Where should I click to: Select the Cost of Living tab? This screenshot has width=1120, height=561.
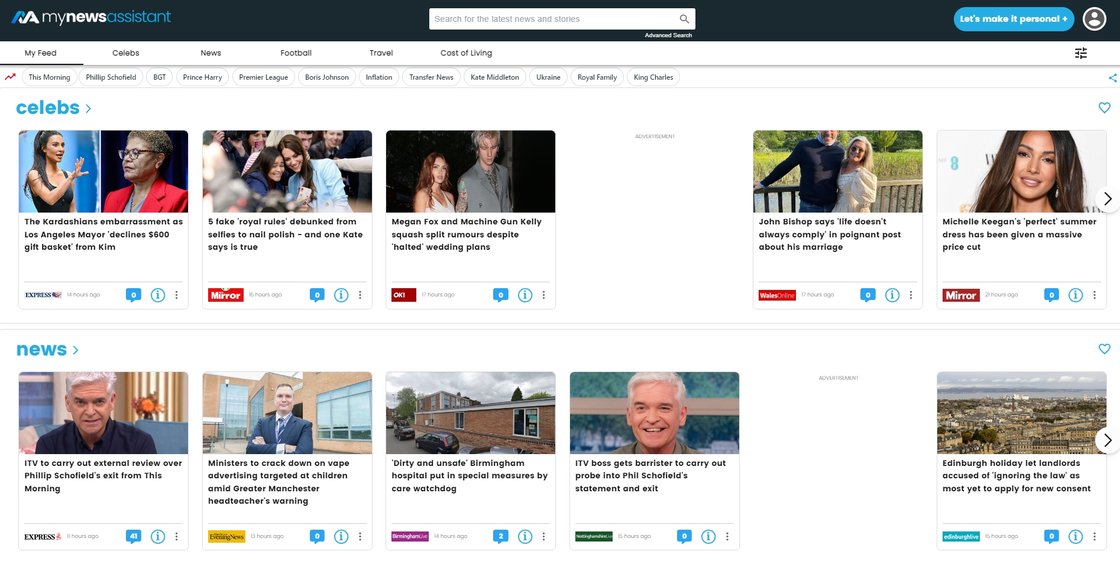(x=466, y=53)
